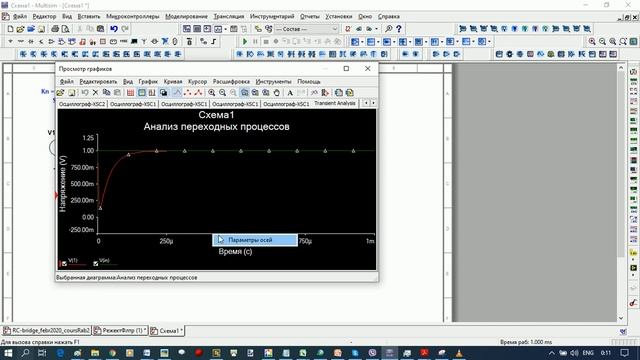Click ENG language indicator in tray
640x360 pixels.
click(x=588, y=353)
